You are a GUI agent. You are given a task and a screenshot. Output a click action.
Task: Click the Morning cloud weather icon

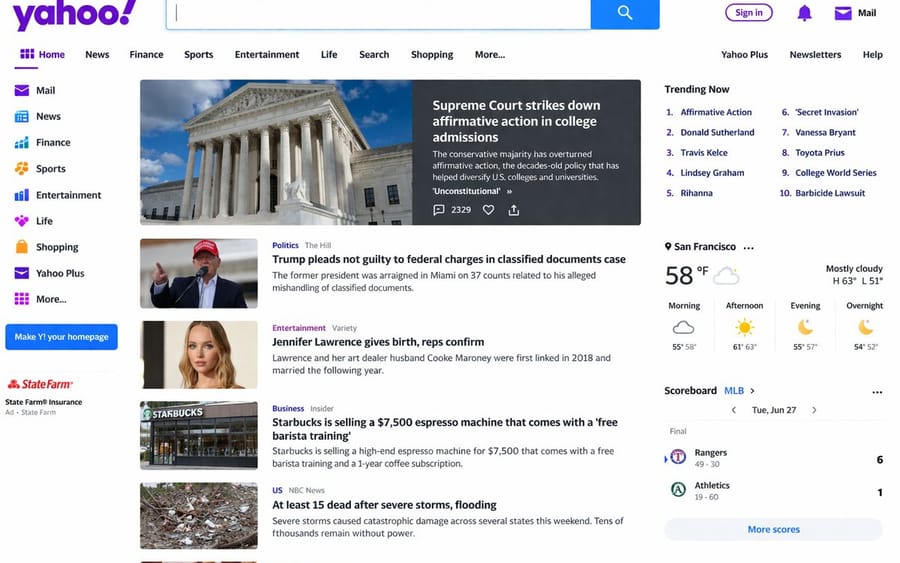683,328
